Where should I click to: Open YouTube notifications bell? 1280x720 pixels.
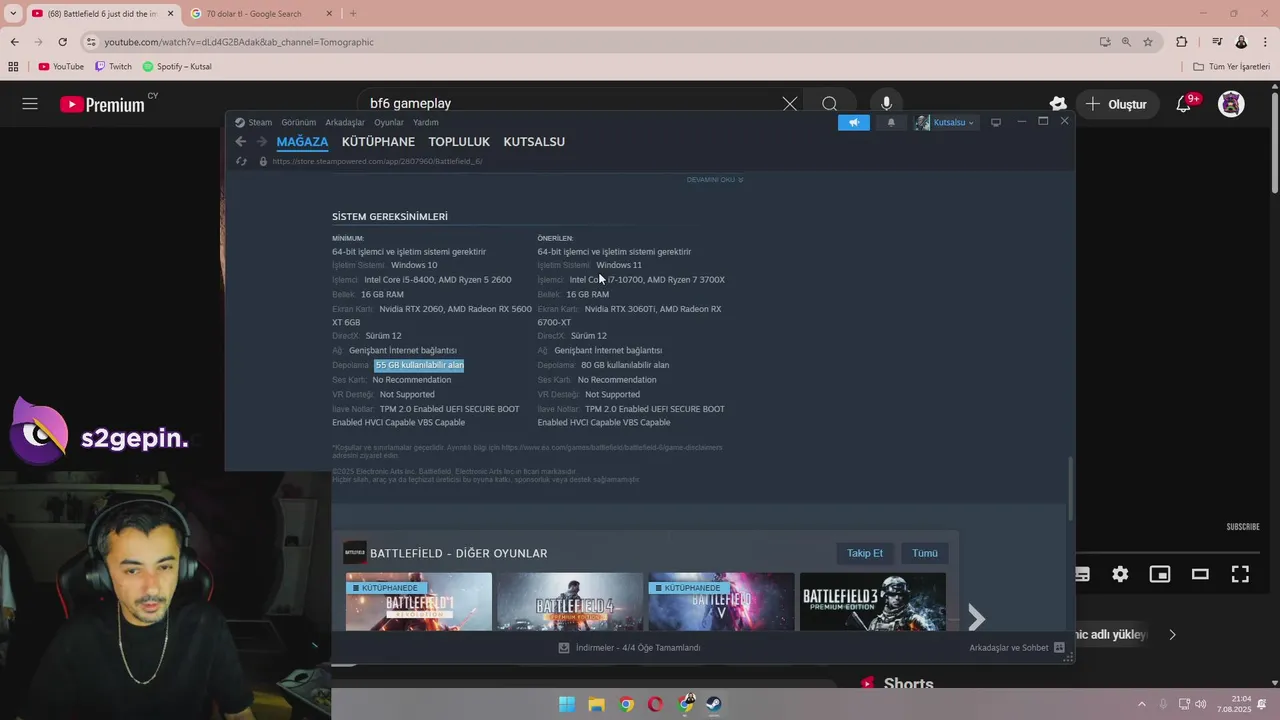click(1184, 104)
